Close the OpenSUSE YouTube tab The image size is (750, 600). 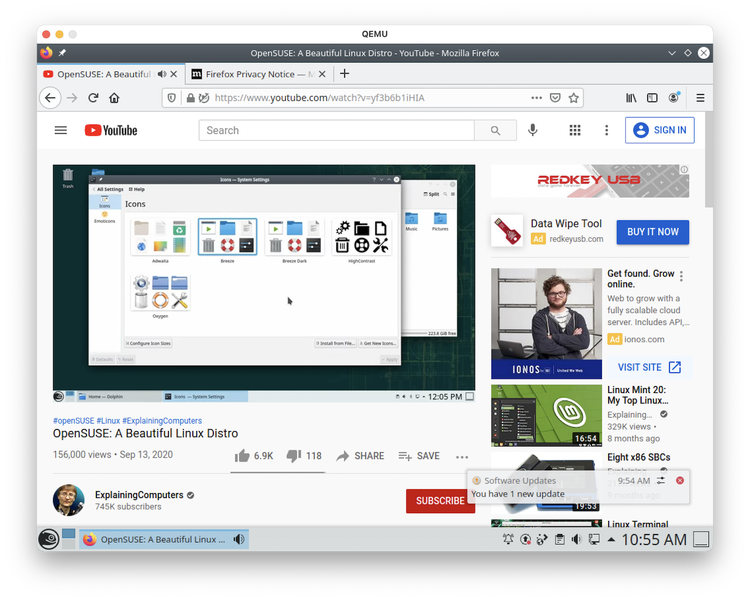(x=174, y=74)
